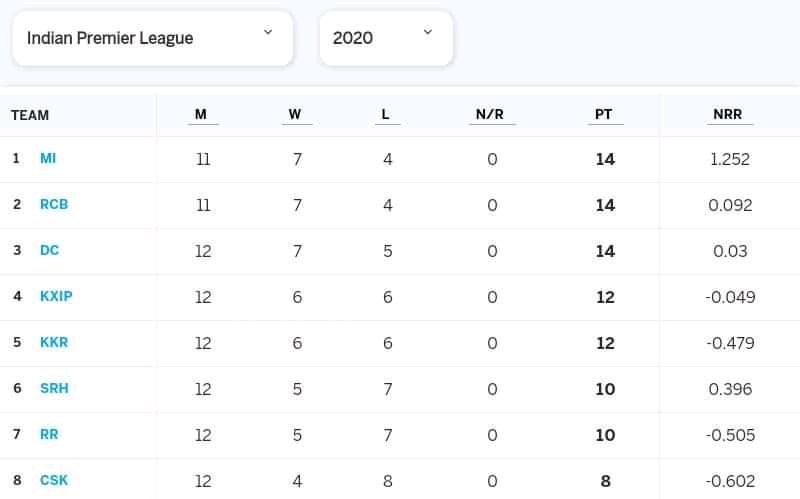Open the RR team link
Viewport: 800px width, 499px height.
[x=49, y=434]
